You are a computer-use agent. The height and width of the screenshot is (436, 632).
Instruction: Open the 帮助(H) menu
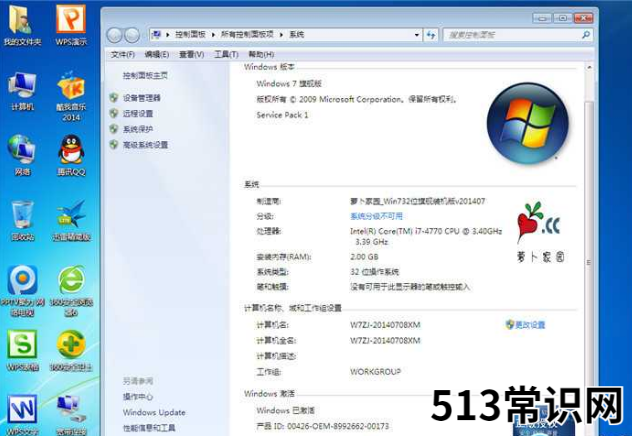coord(261,54)
